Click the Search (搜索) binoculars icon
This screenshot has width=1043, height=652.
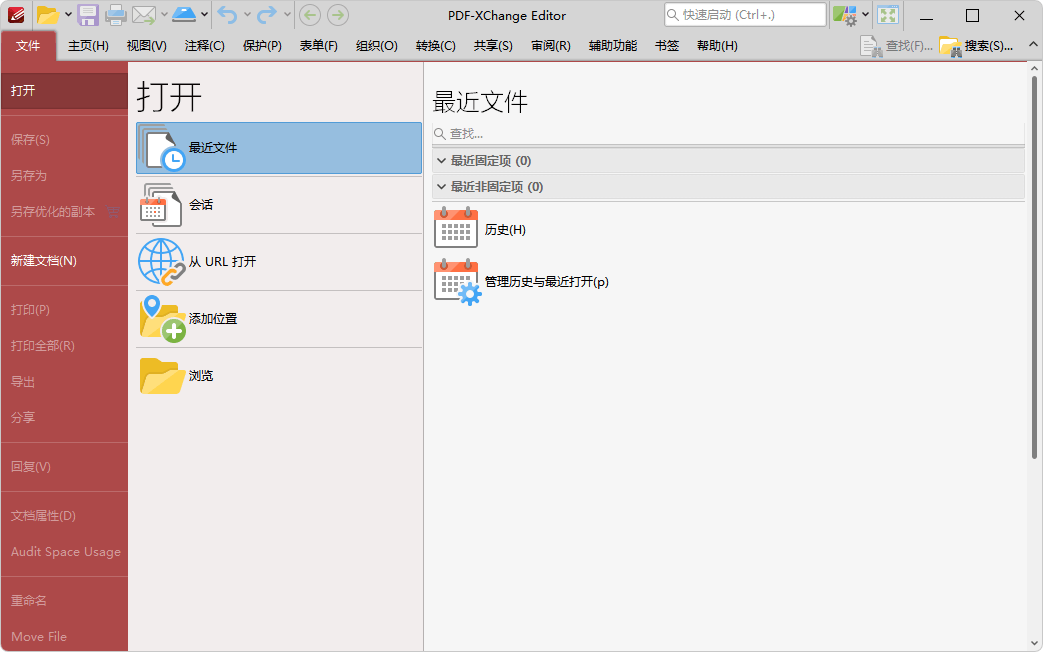click(x=951, y=46)
